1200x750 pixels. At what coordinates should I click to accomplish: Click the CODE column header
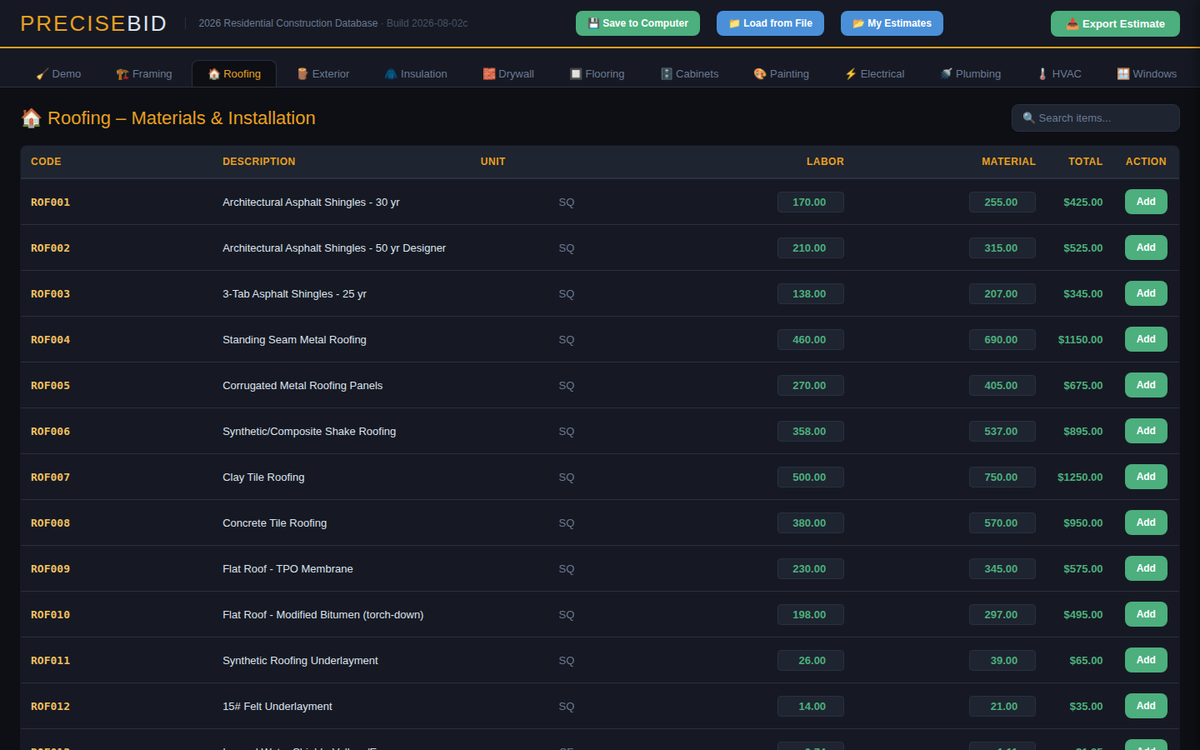pos(46,162)
